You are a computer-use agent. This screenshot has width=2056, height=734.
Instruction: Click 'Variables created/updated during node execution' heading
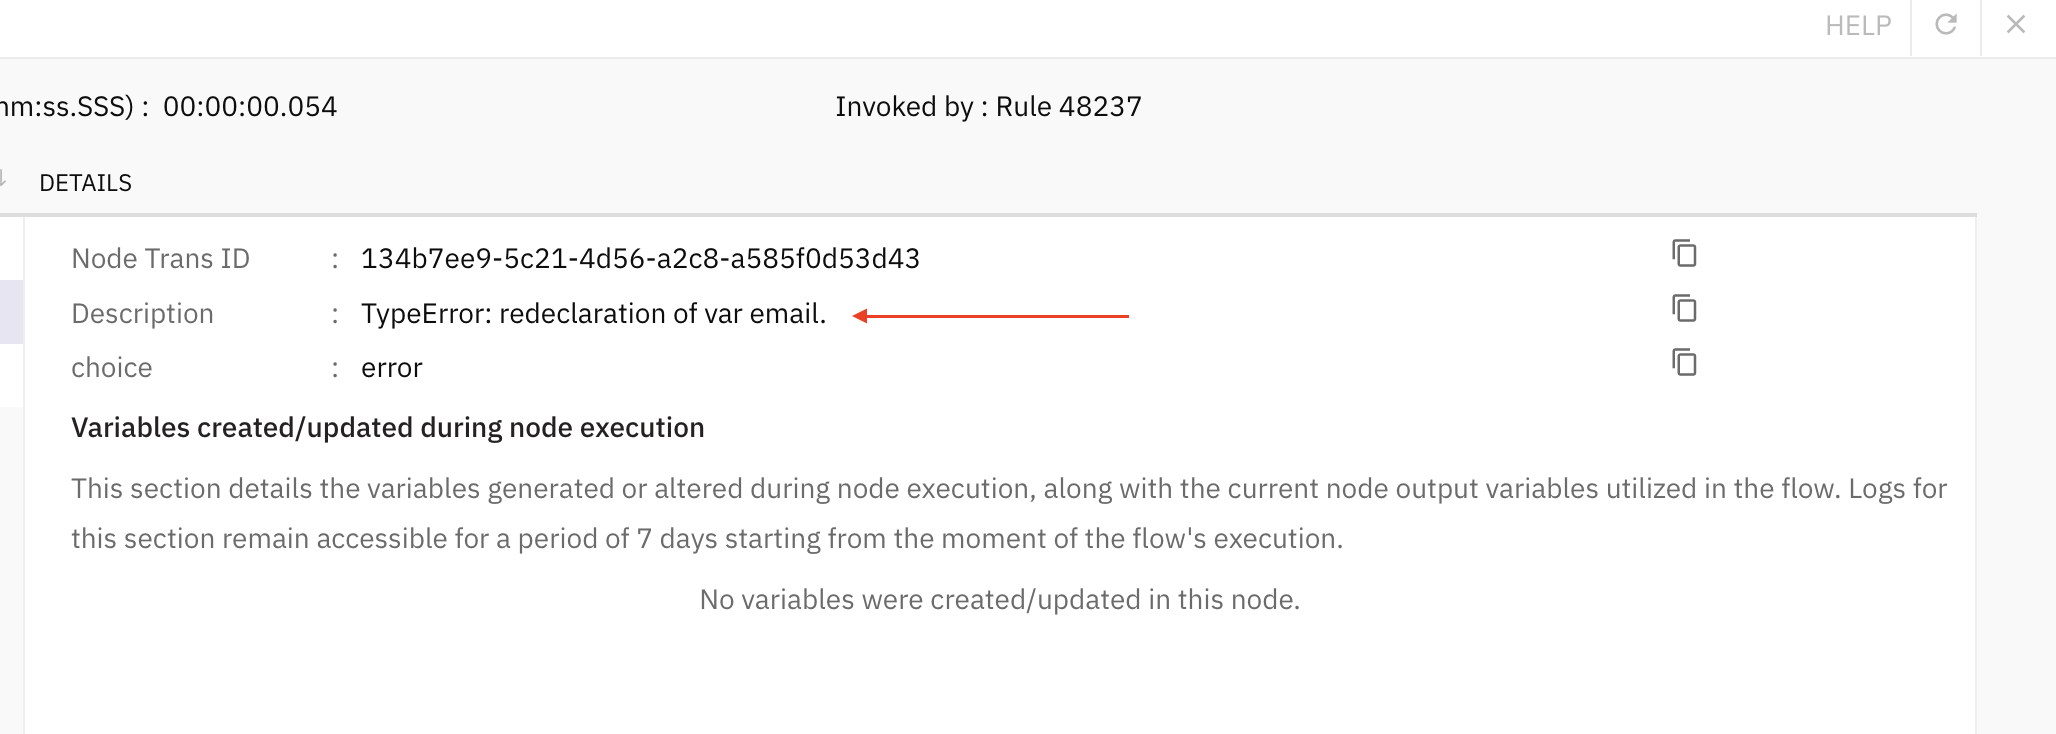(387, 428)
